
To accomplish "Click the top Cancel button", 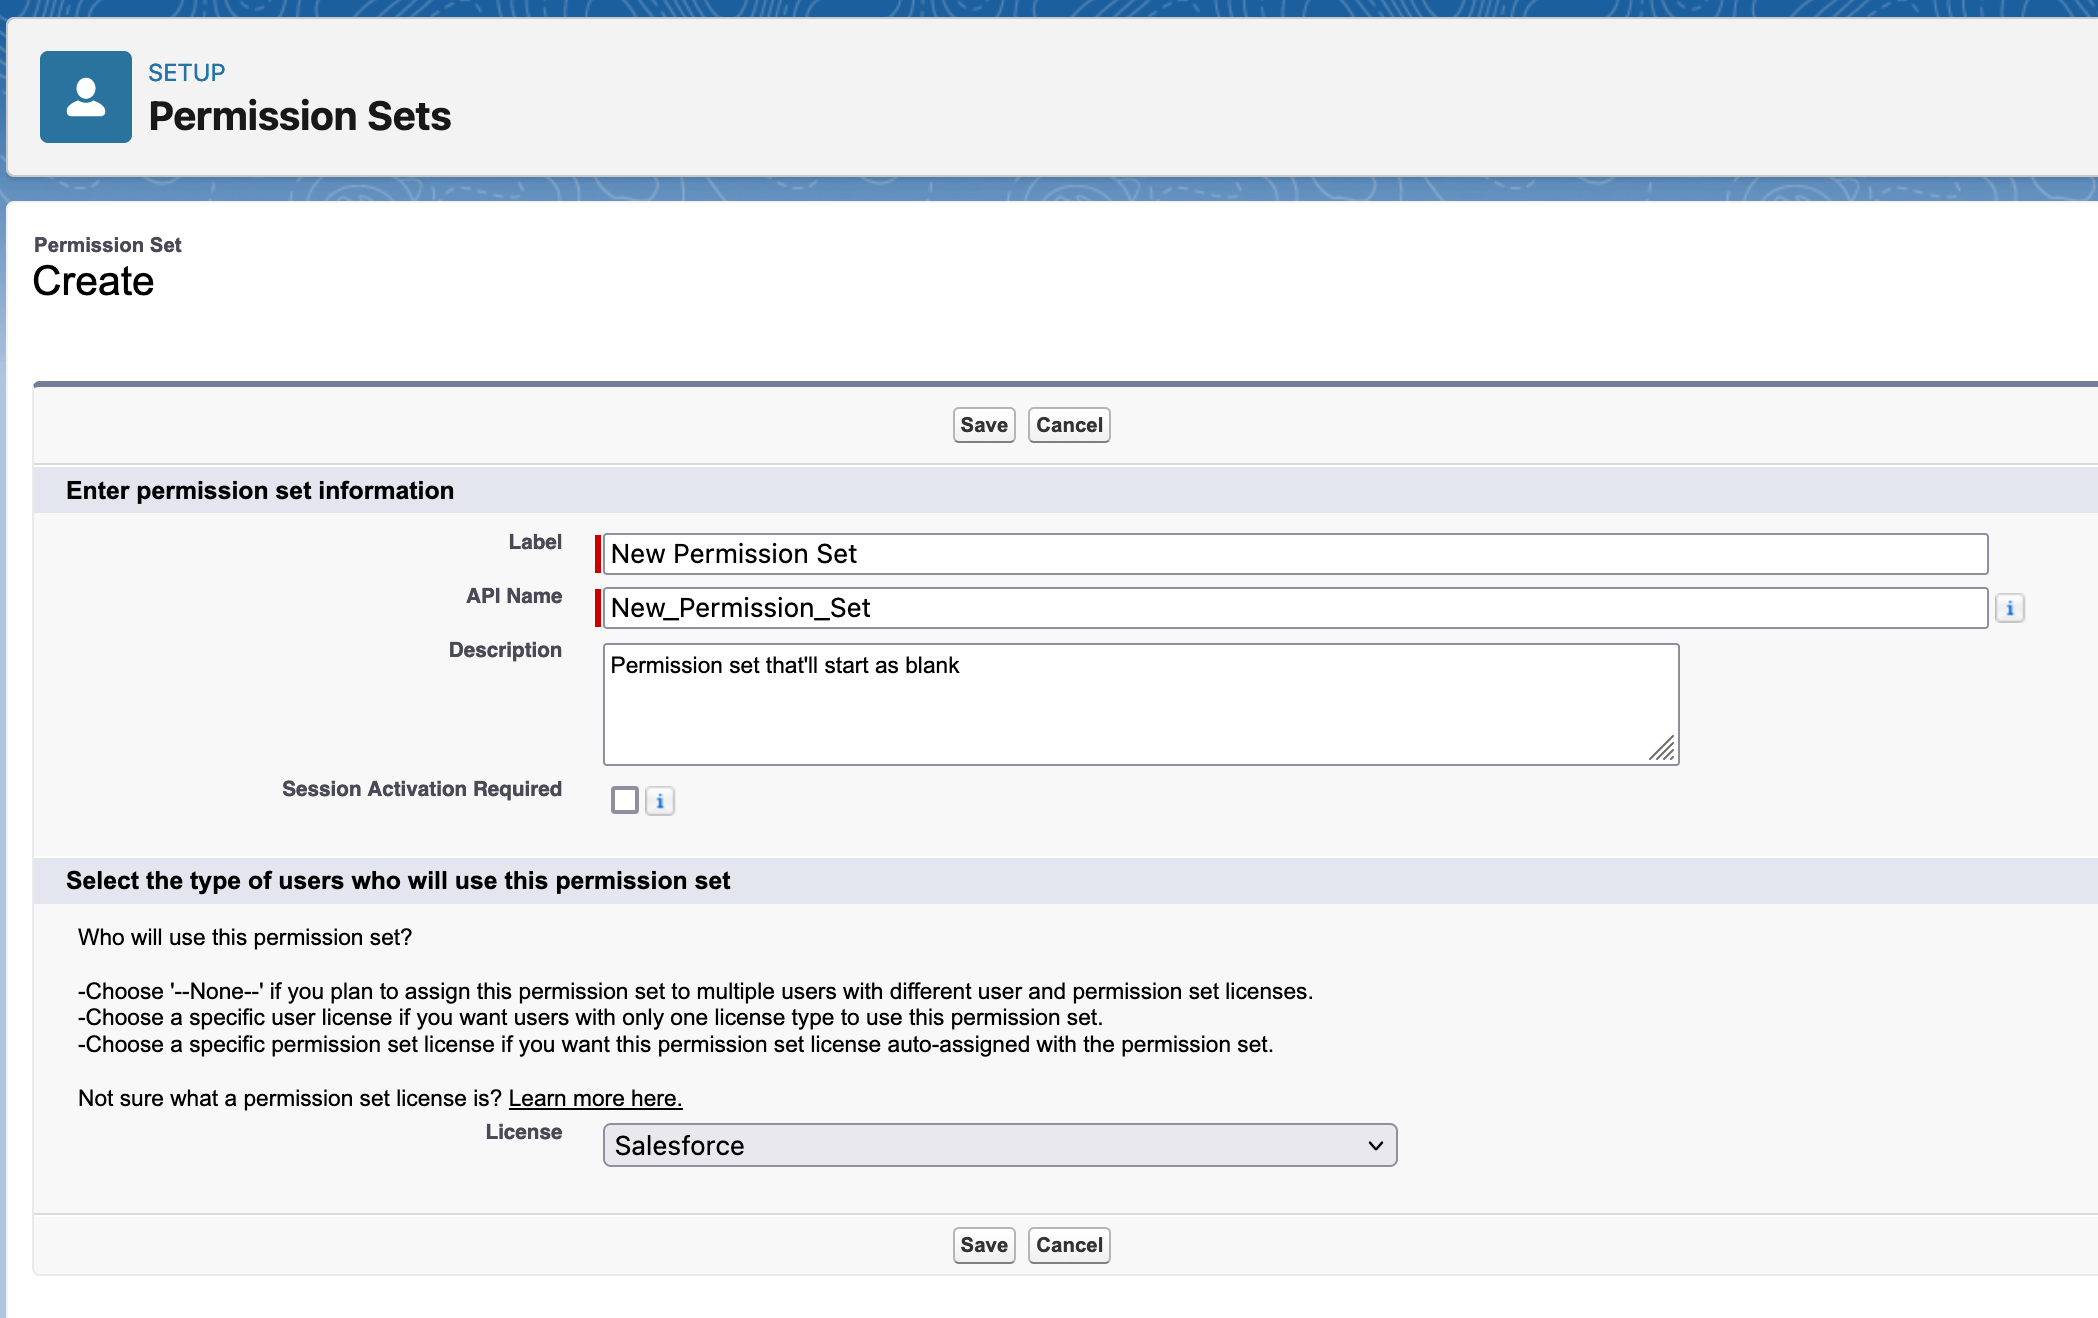I will click(1068, 425).
